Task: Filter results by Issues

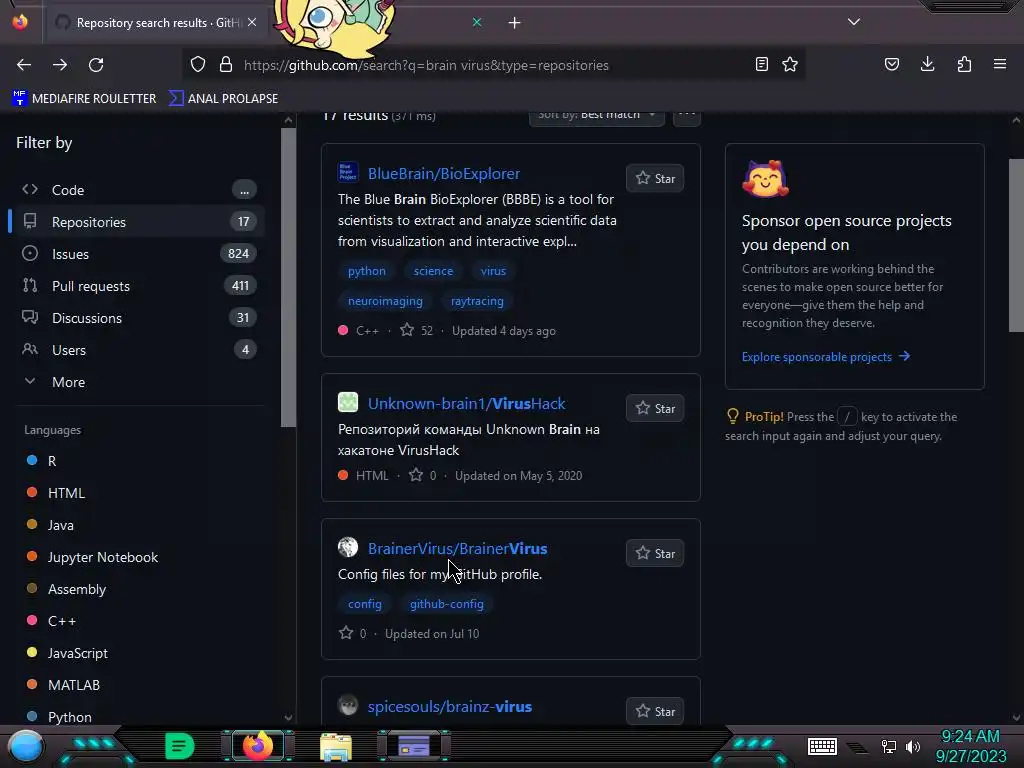Action: click(138, 254)
